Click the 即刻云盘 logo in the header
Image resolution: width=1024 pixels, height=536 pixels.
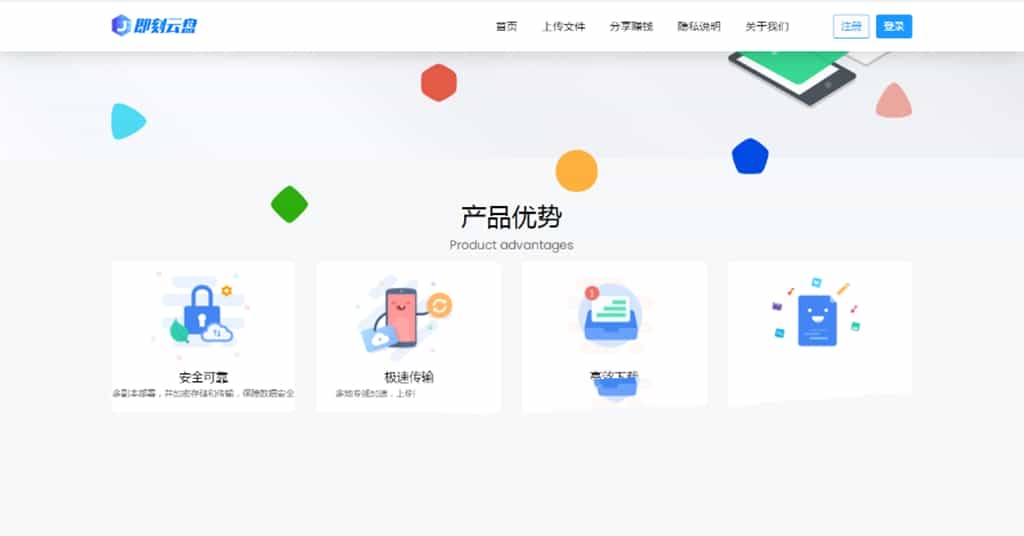point(154,25)
